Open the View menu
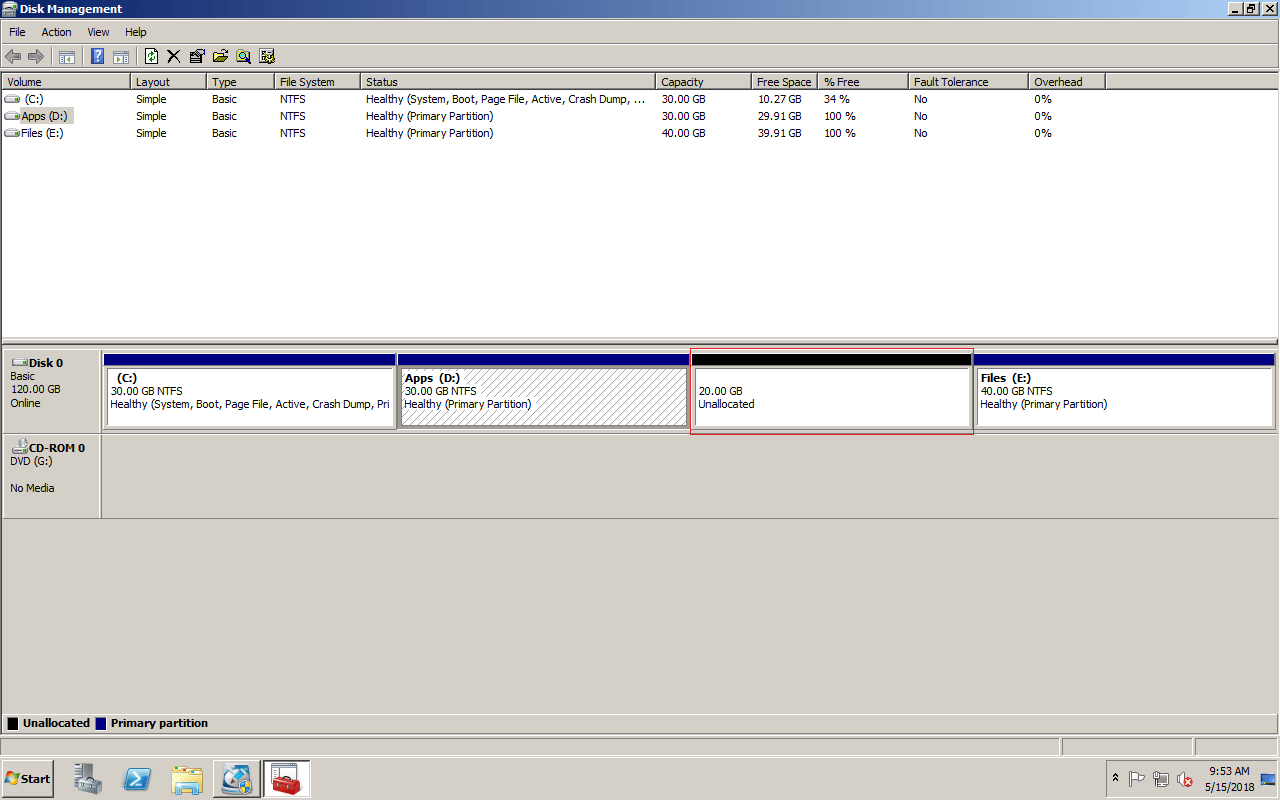Screen dimensions: 1280x800 click(x=98, y=32)
